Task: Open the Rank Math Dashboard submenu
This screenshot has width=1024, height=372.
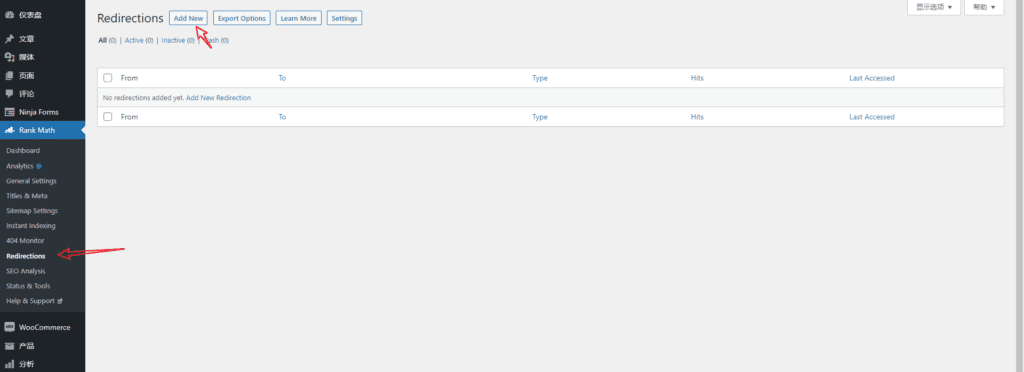Action: [x=23, y=150]
